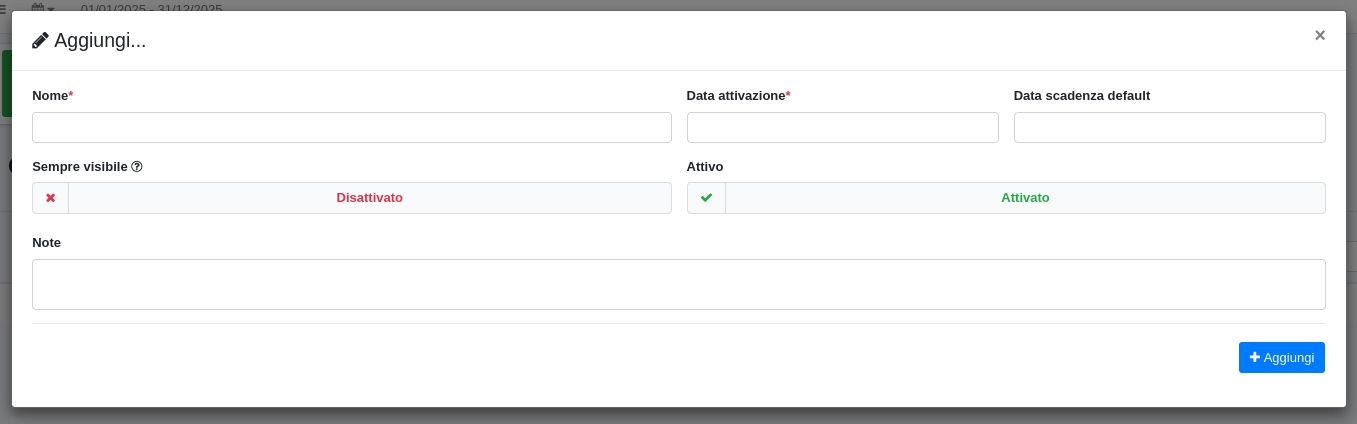
Task: Click the hamburger menu icon at top-left
Action: pyautogui.click(x=4, y=7)
